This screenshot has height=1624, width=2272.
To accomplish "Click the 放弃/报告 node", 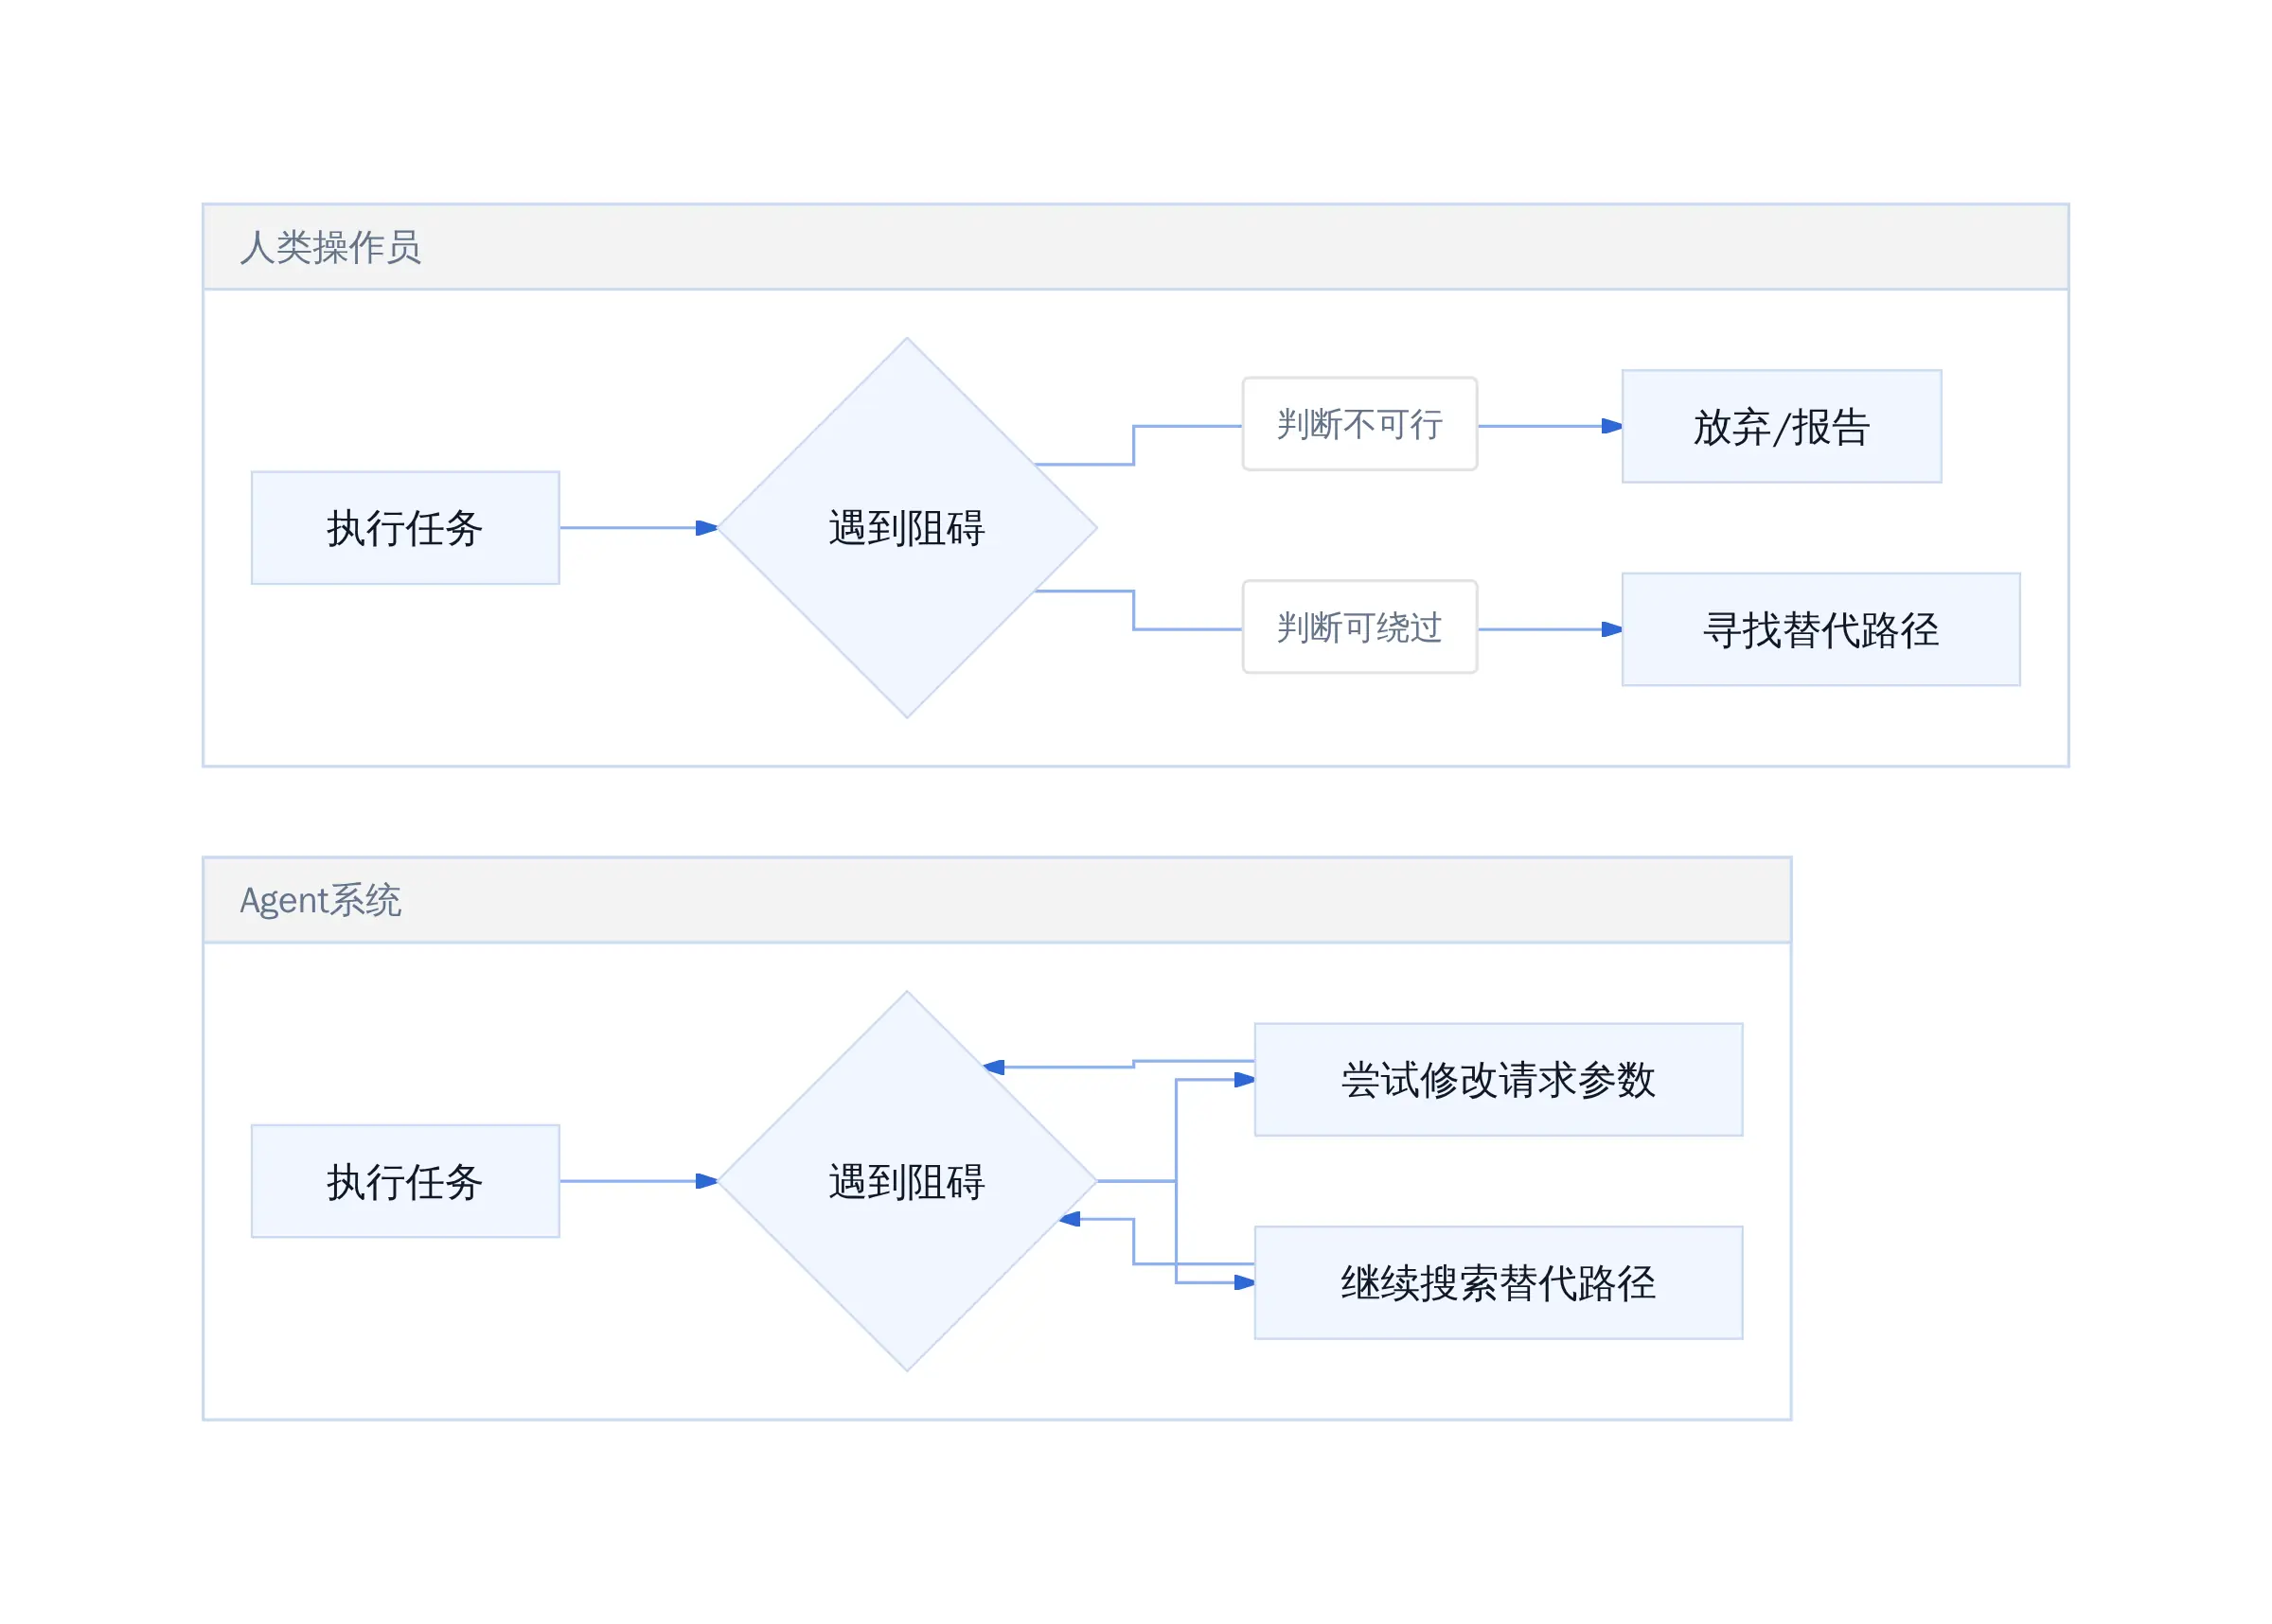I will point(1782,427).
